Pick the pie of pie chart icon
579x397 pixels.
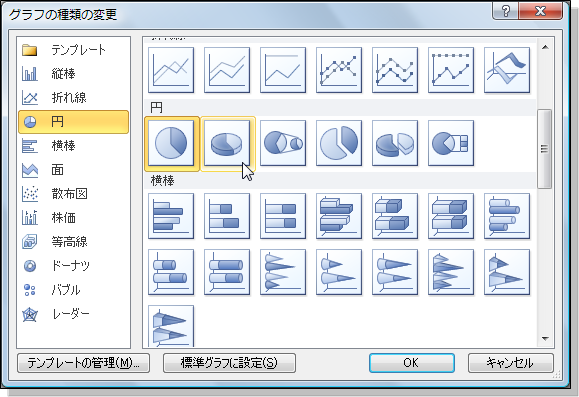(283, 143)
